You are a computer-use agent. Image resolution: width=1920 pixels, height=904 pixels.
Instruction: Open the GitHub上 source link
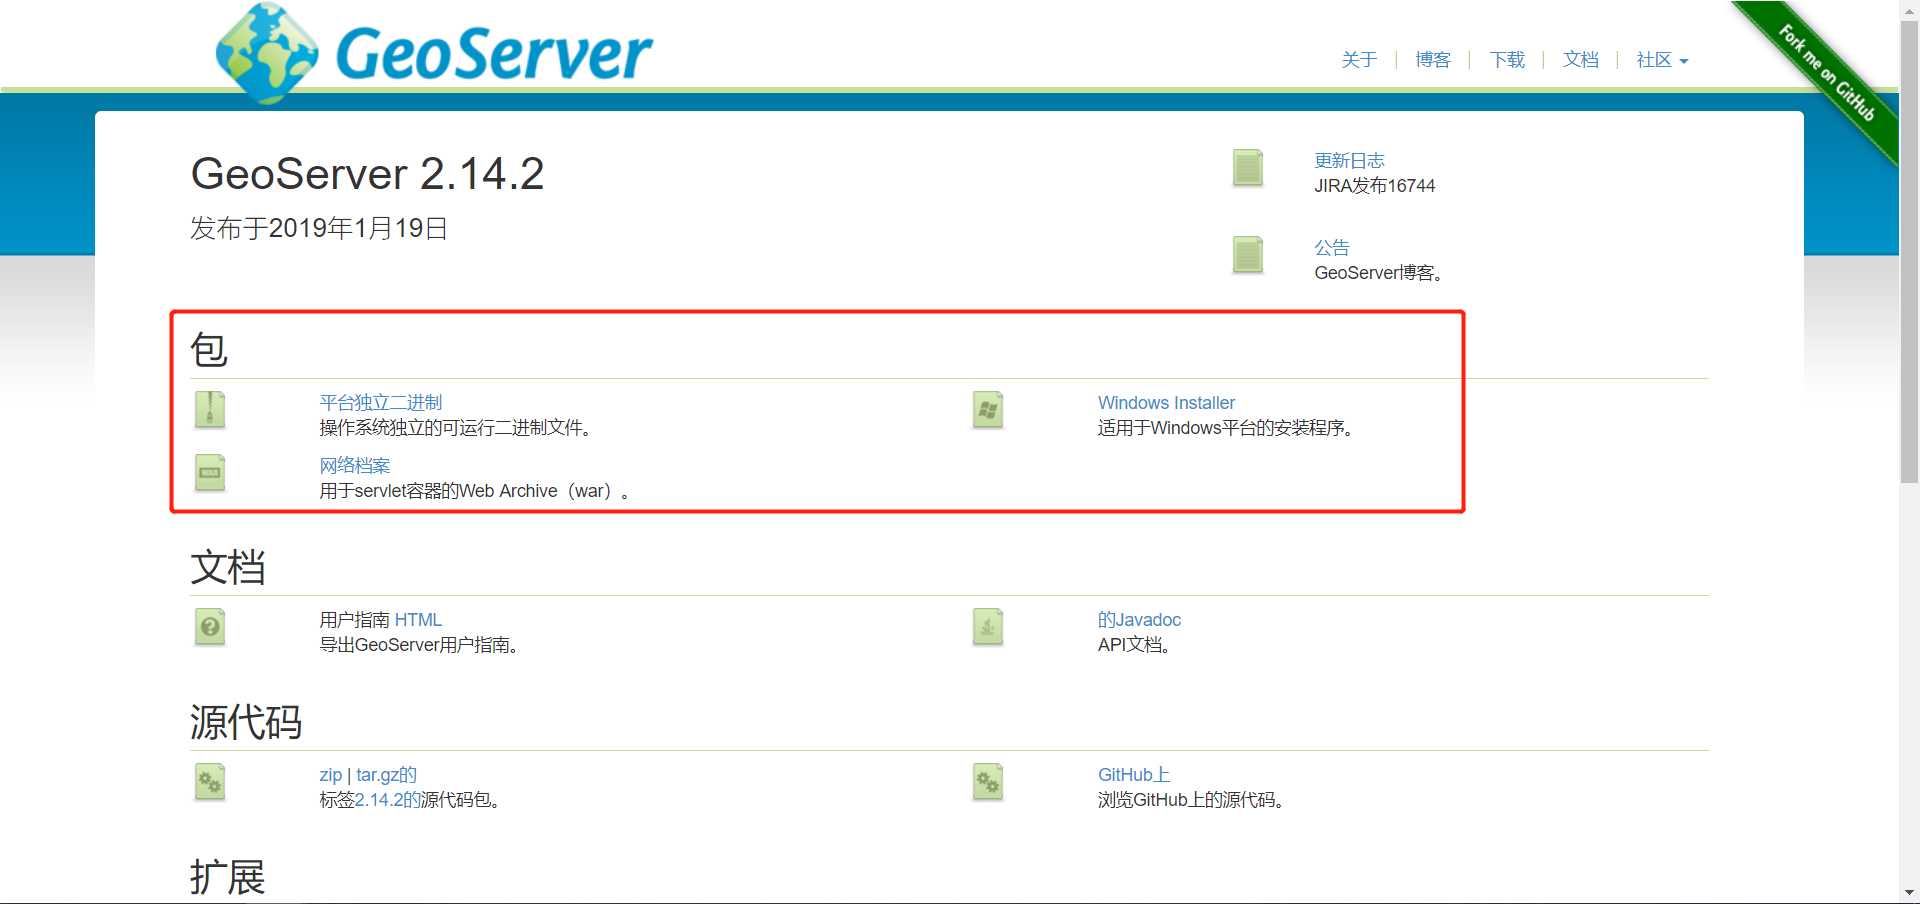(1134, 775)
